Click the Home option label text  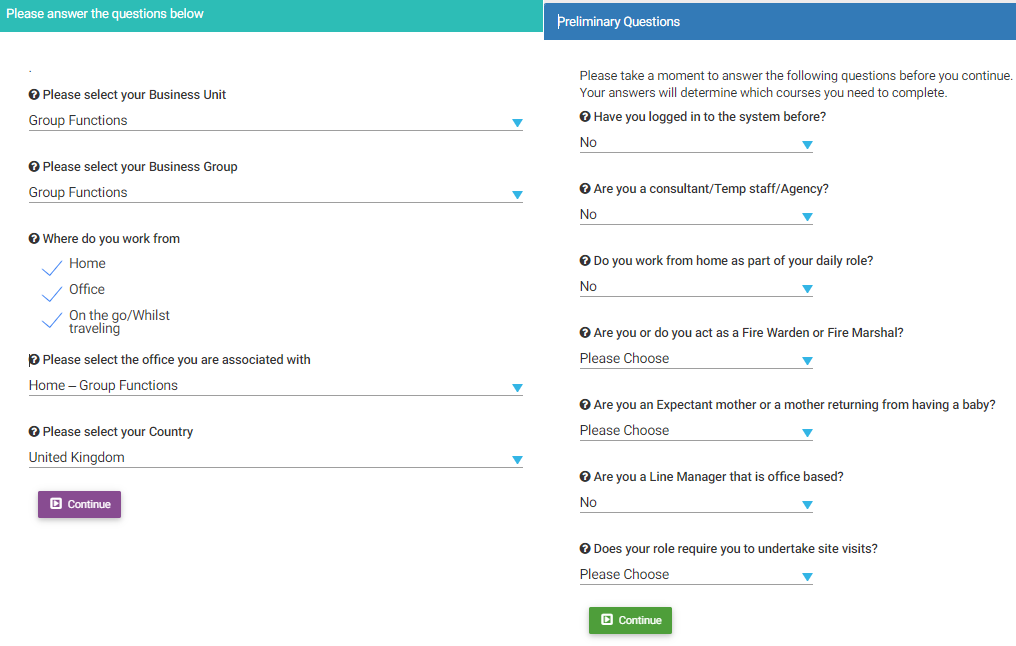coord(87,263)
